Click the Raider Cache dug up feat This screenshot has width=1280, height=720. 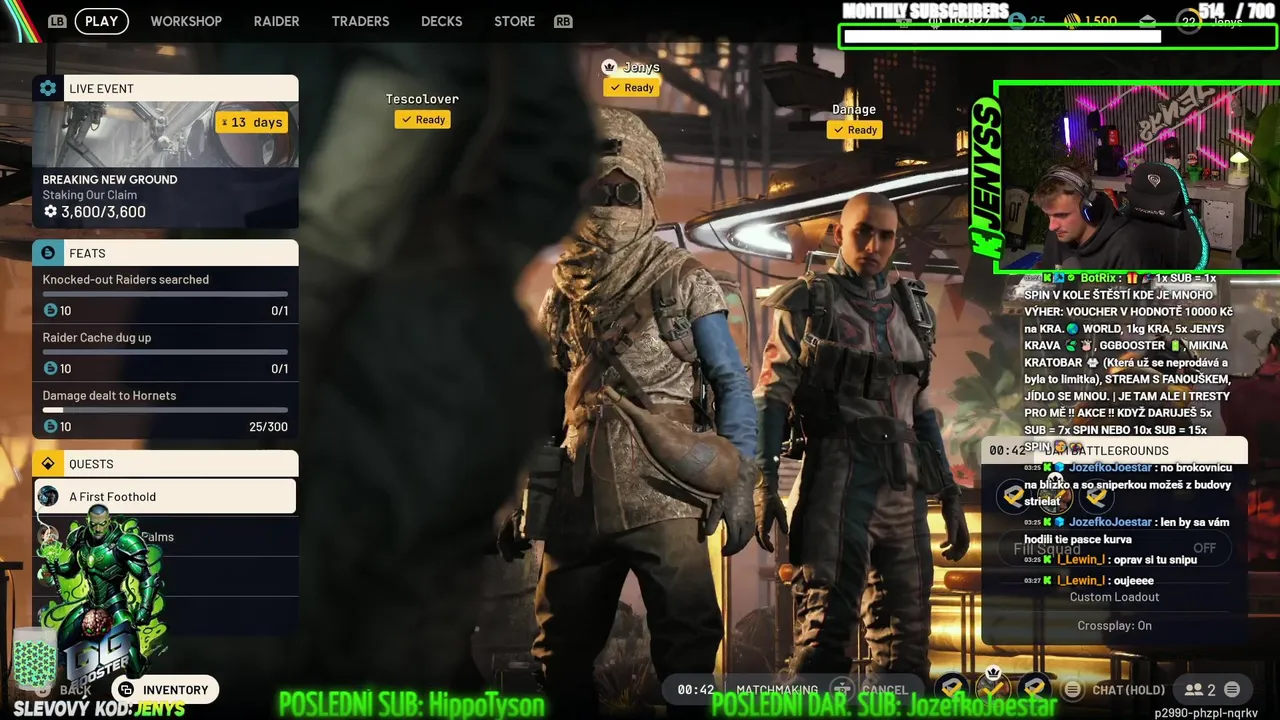(x=166, y=352)
